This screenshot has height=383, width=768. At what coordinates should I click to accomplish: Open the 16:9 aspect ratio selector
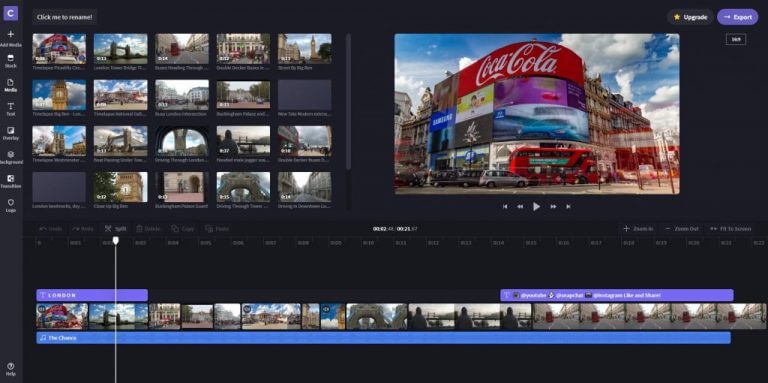pyautogui.click(x=736, y=40)
